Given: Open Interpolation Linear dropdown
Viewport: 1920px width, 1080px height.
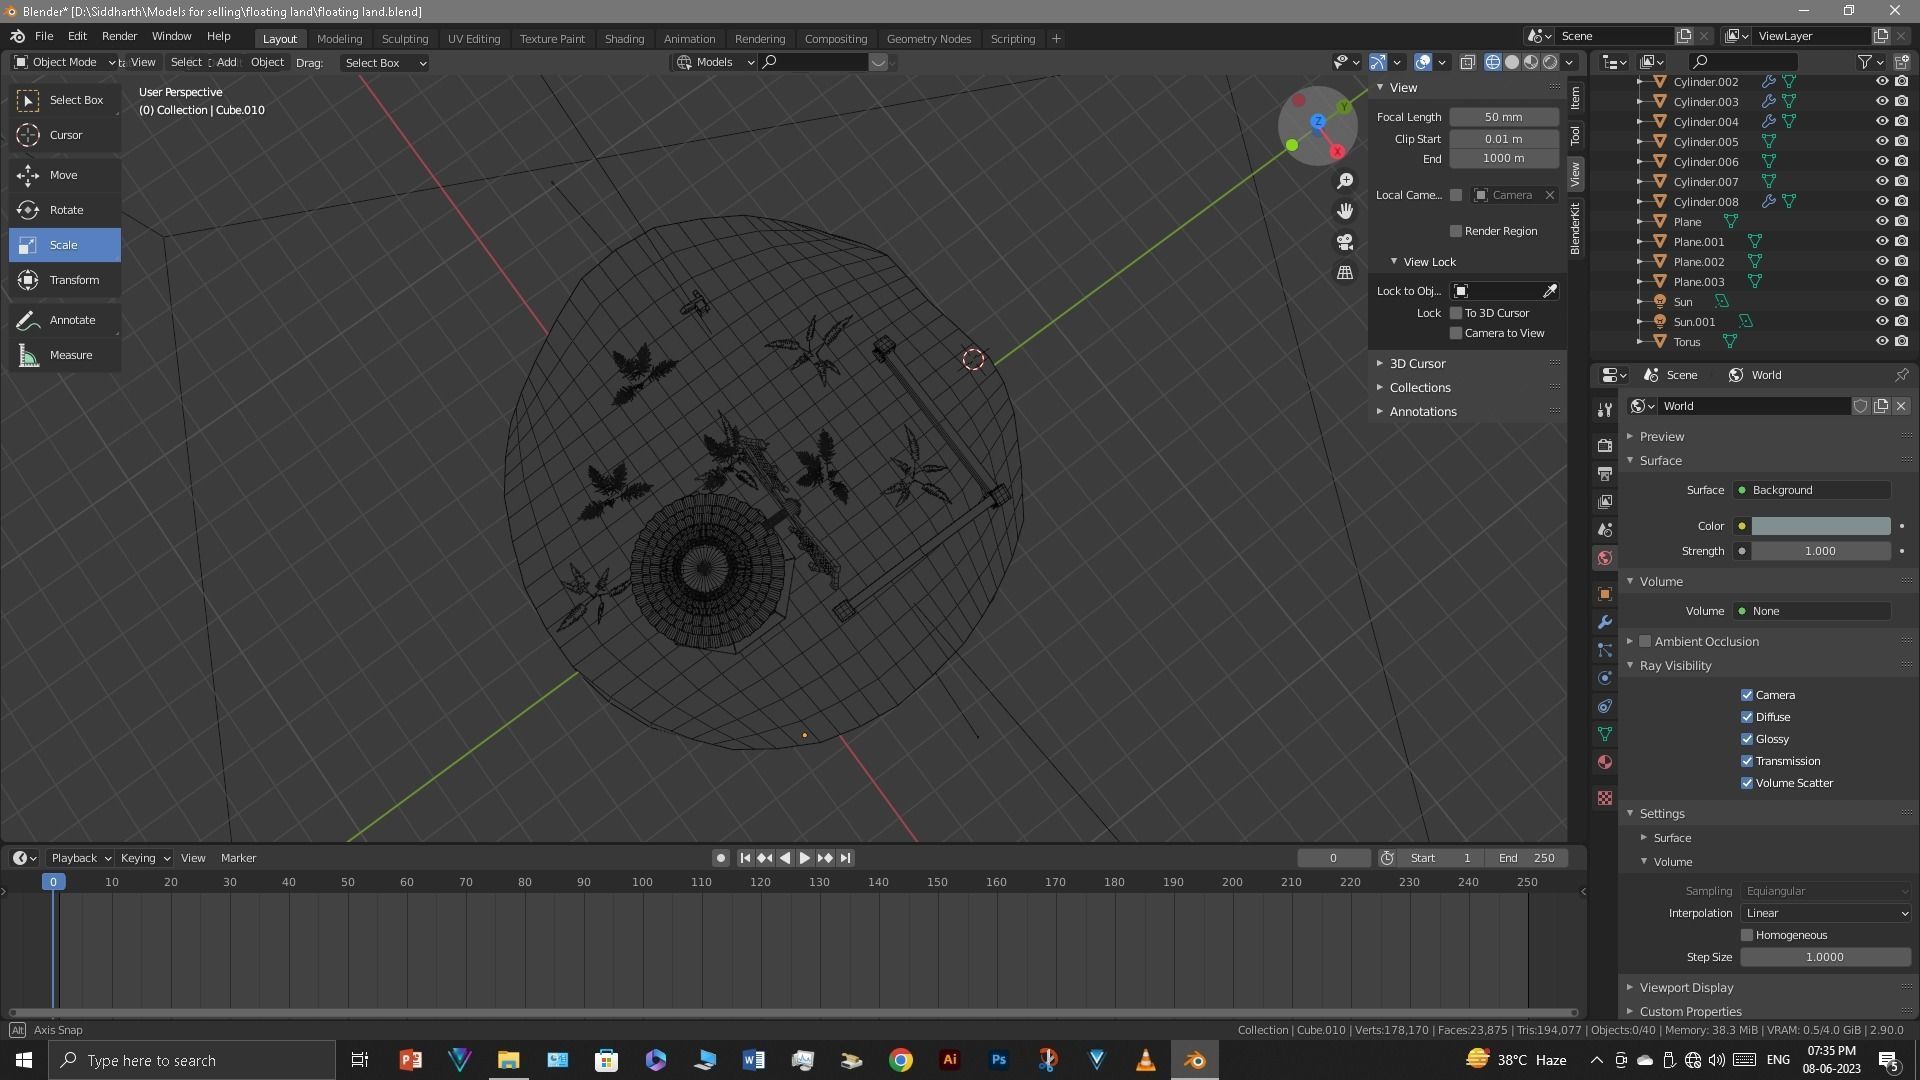Looking at the screenshot, I should pos(1826,913).
